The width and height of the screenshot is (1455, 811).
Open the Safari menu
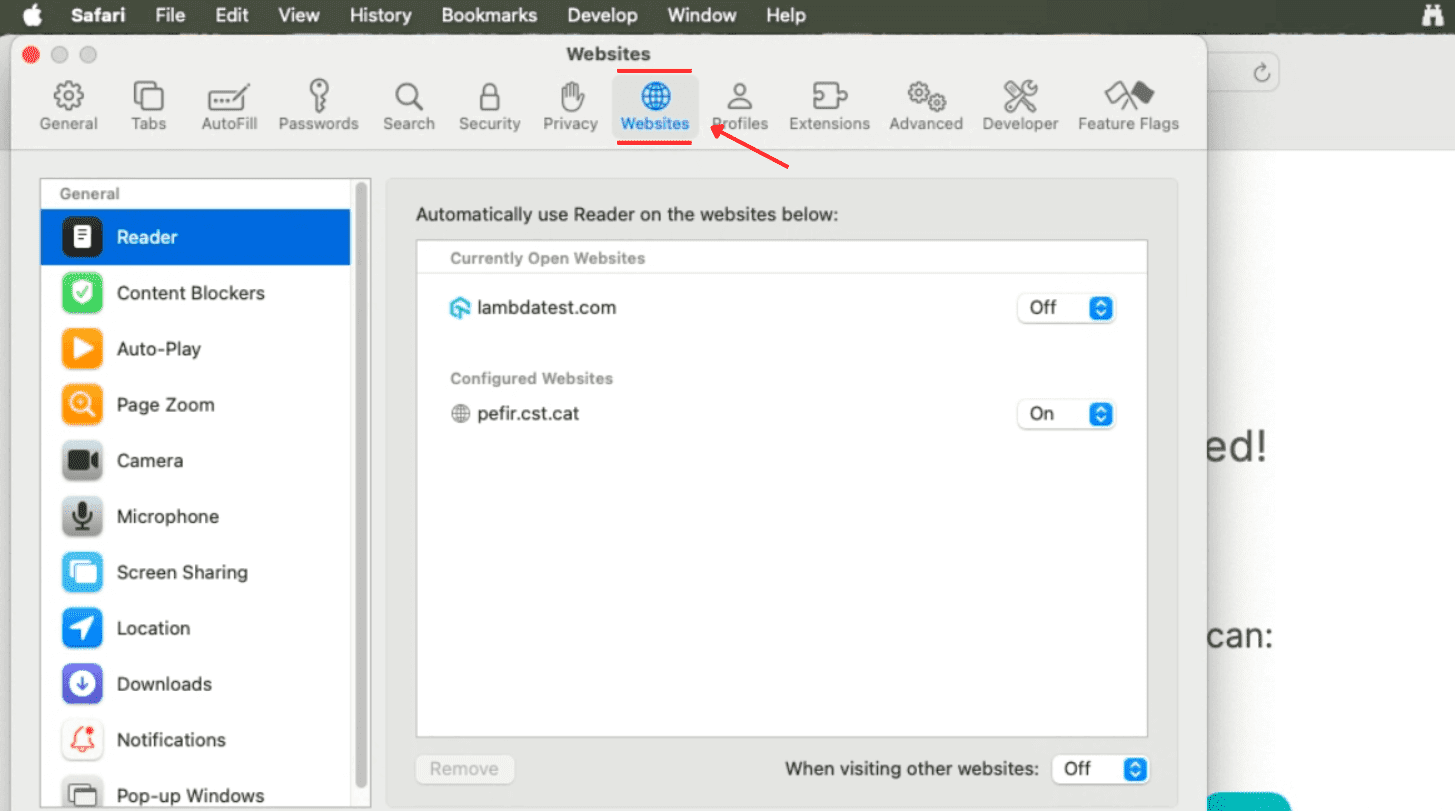click(x=98, y=15)
